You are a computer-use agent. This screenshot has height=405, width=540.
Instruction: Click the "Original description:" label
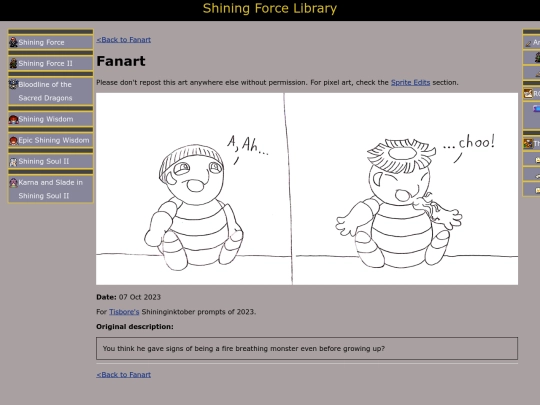(135, 326)
